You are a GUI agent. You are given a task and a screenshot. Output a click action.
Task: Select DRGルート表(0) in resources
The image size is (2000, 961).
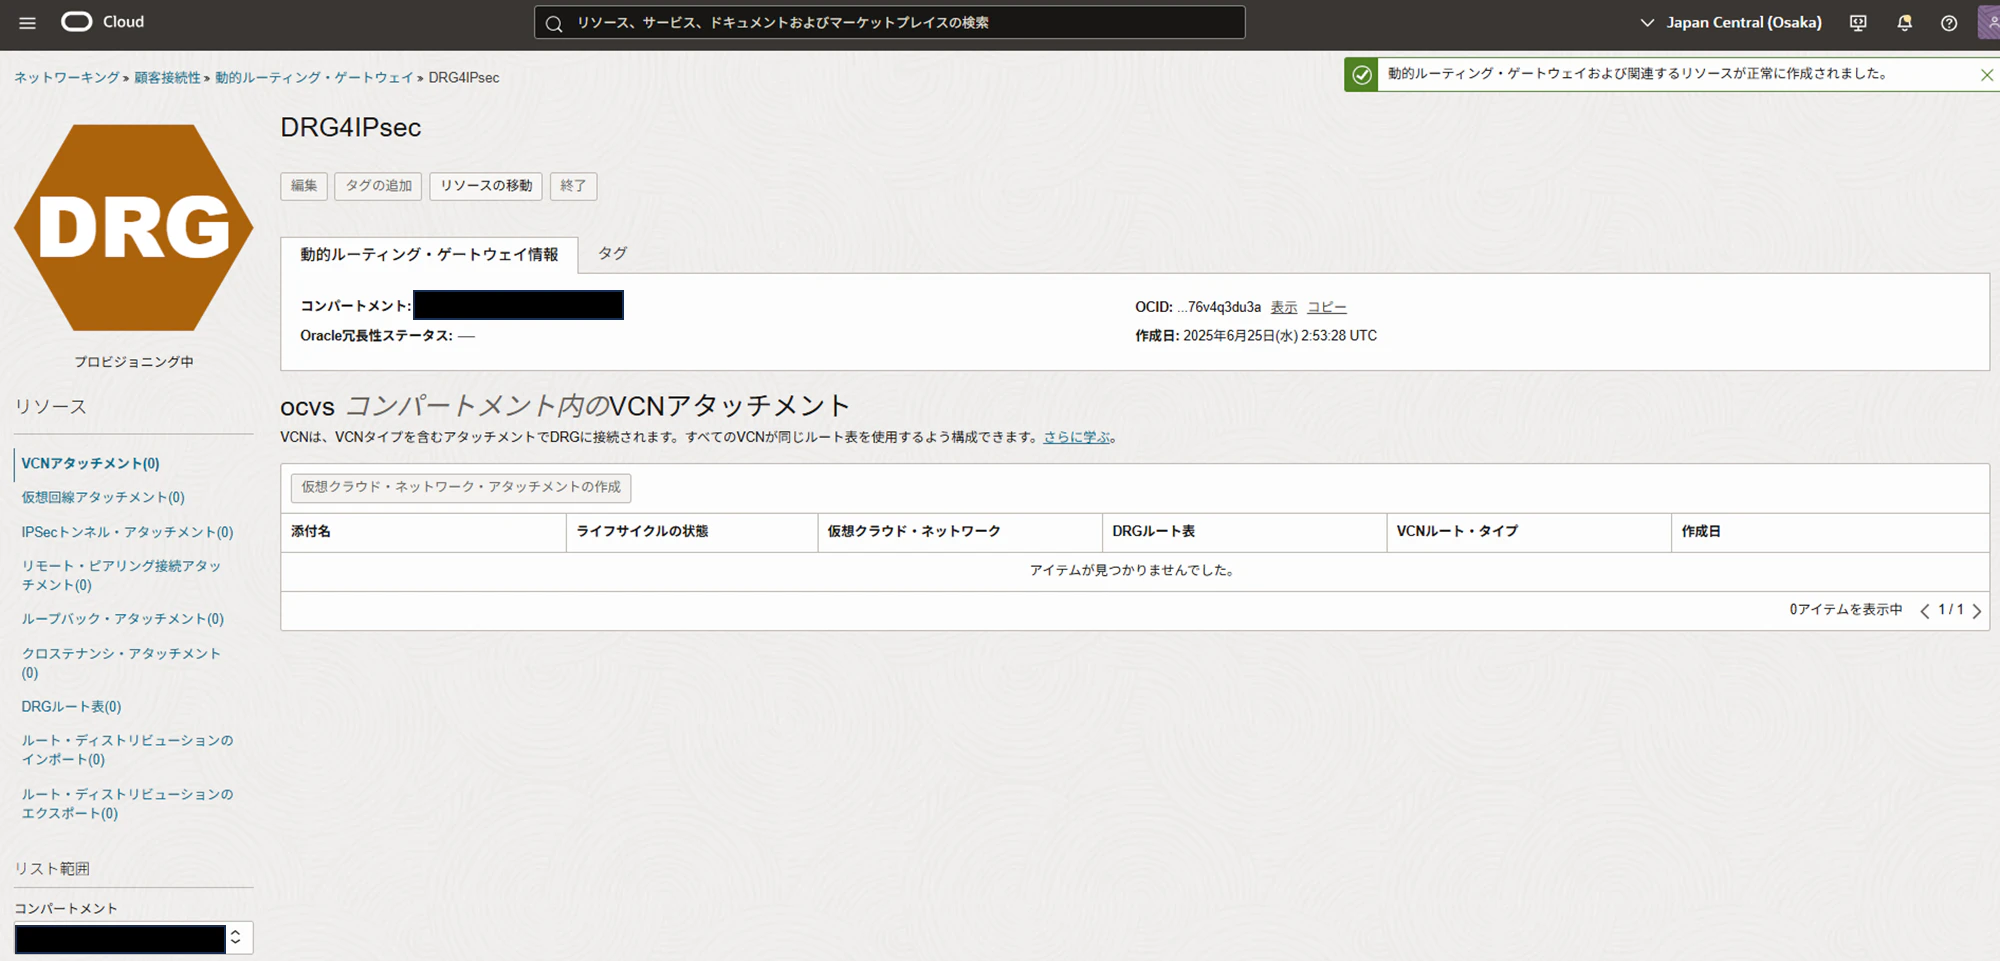click(71, 707)
